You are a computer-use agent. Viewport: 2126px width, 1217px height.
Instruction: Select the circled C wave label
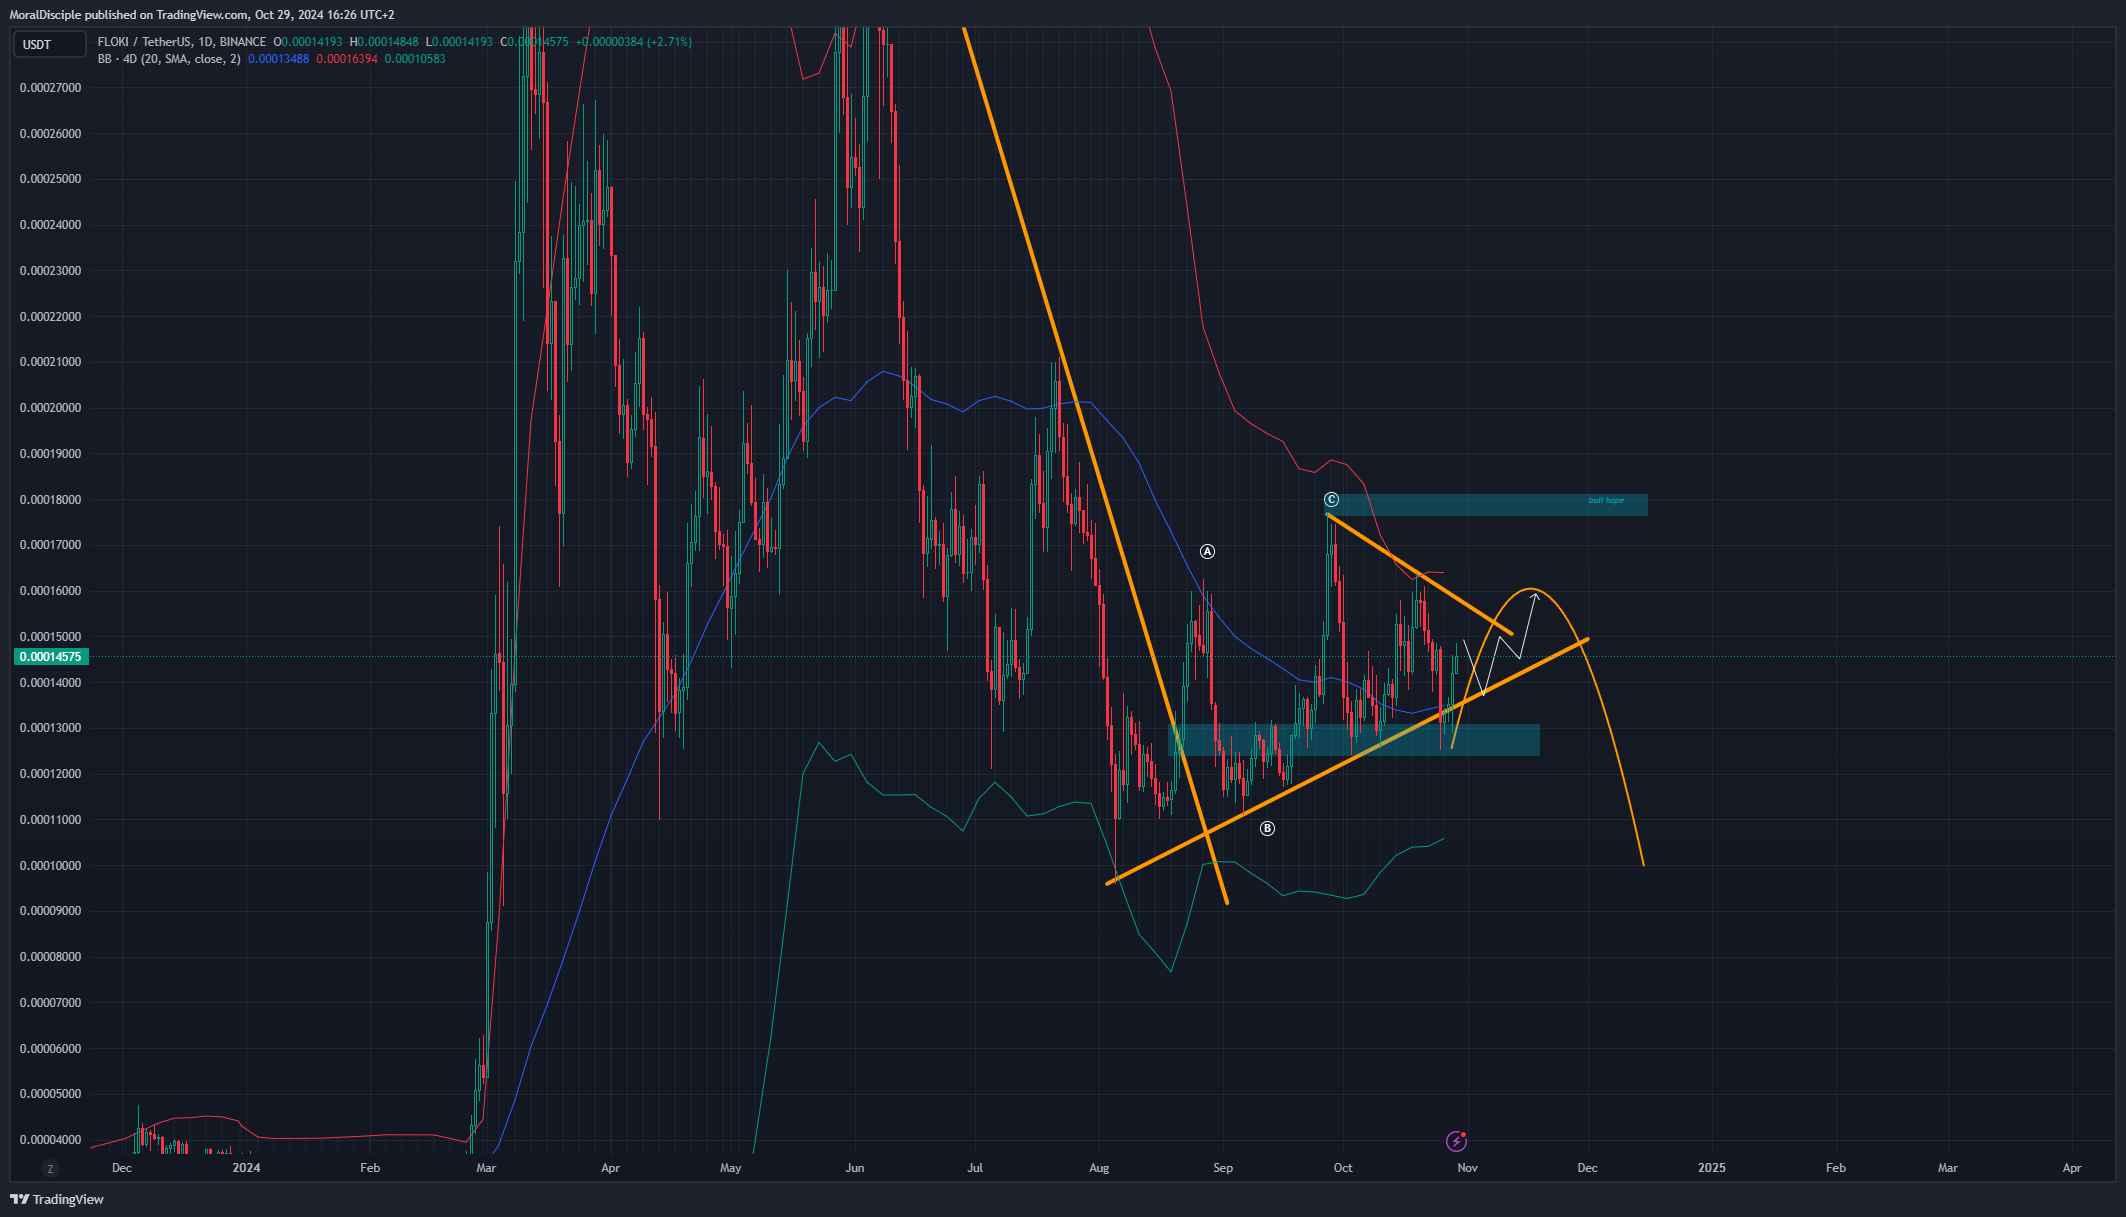pyautogui.click(x=1331, y=499)
